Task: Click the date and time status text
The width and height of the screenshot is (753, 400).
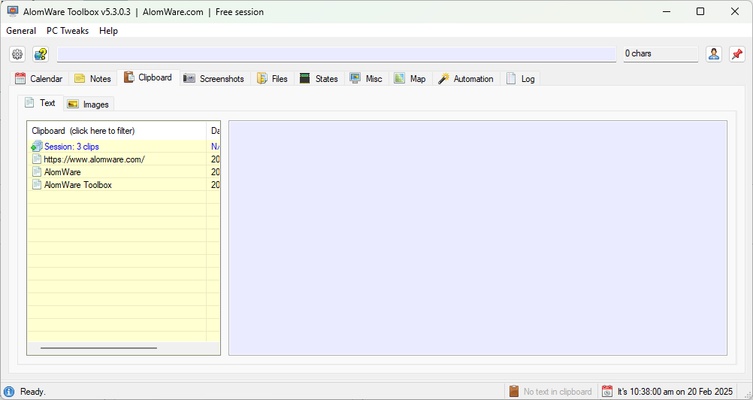Action: [675, 392]
